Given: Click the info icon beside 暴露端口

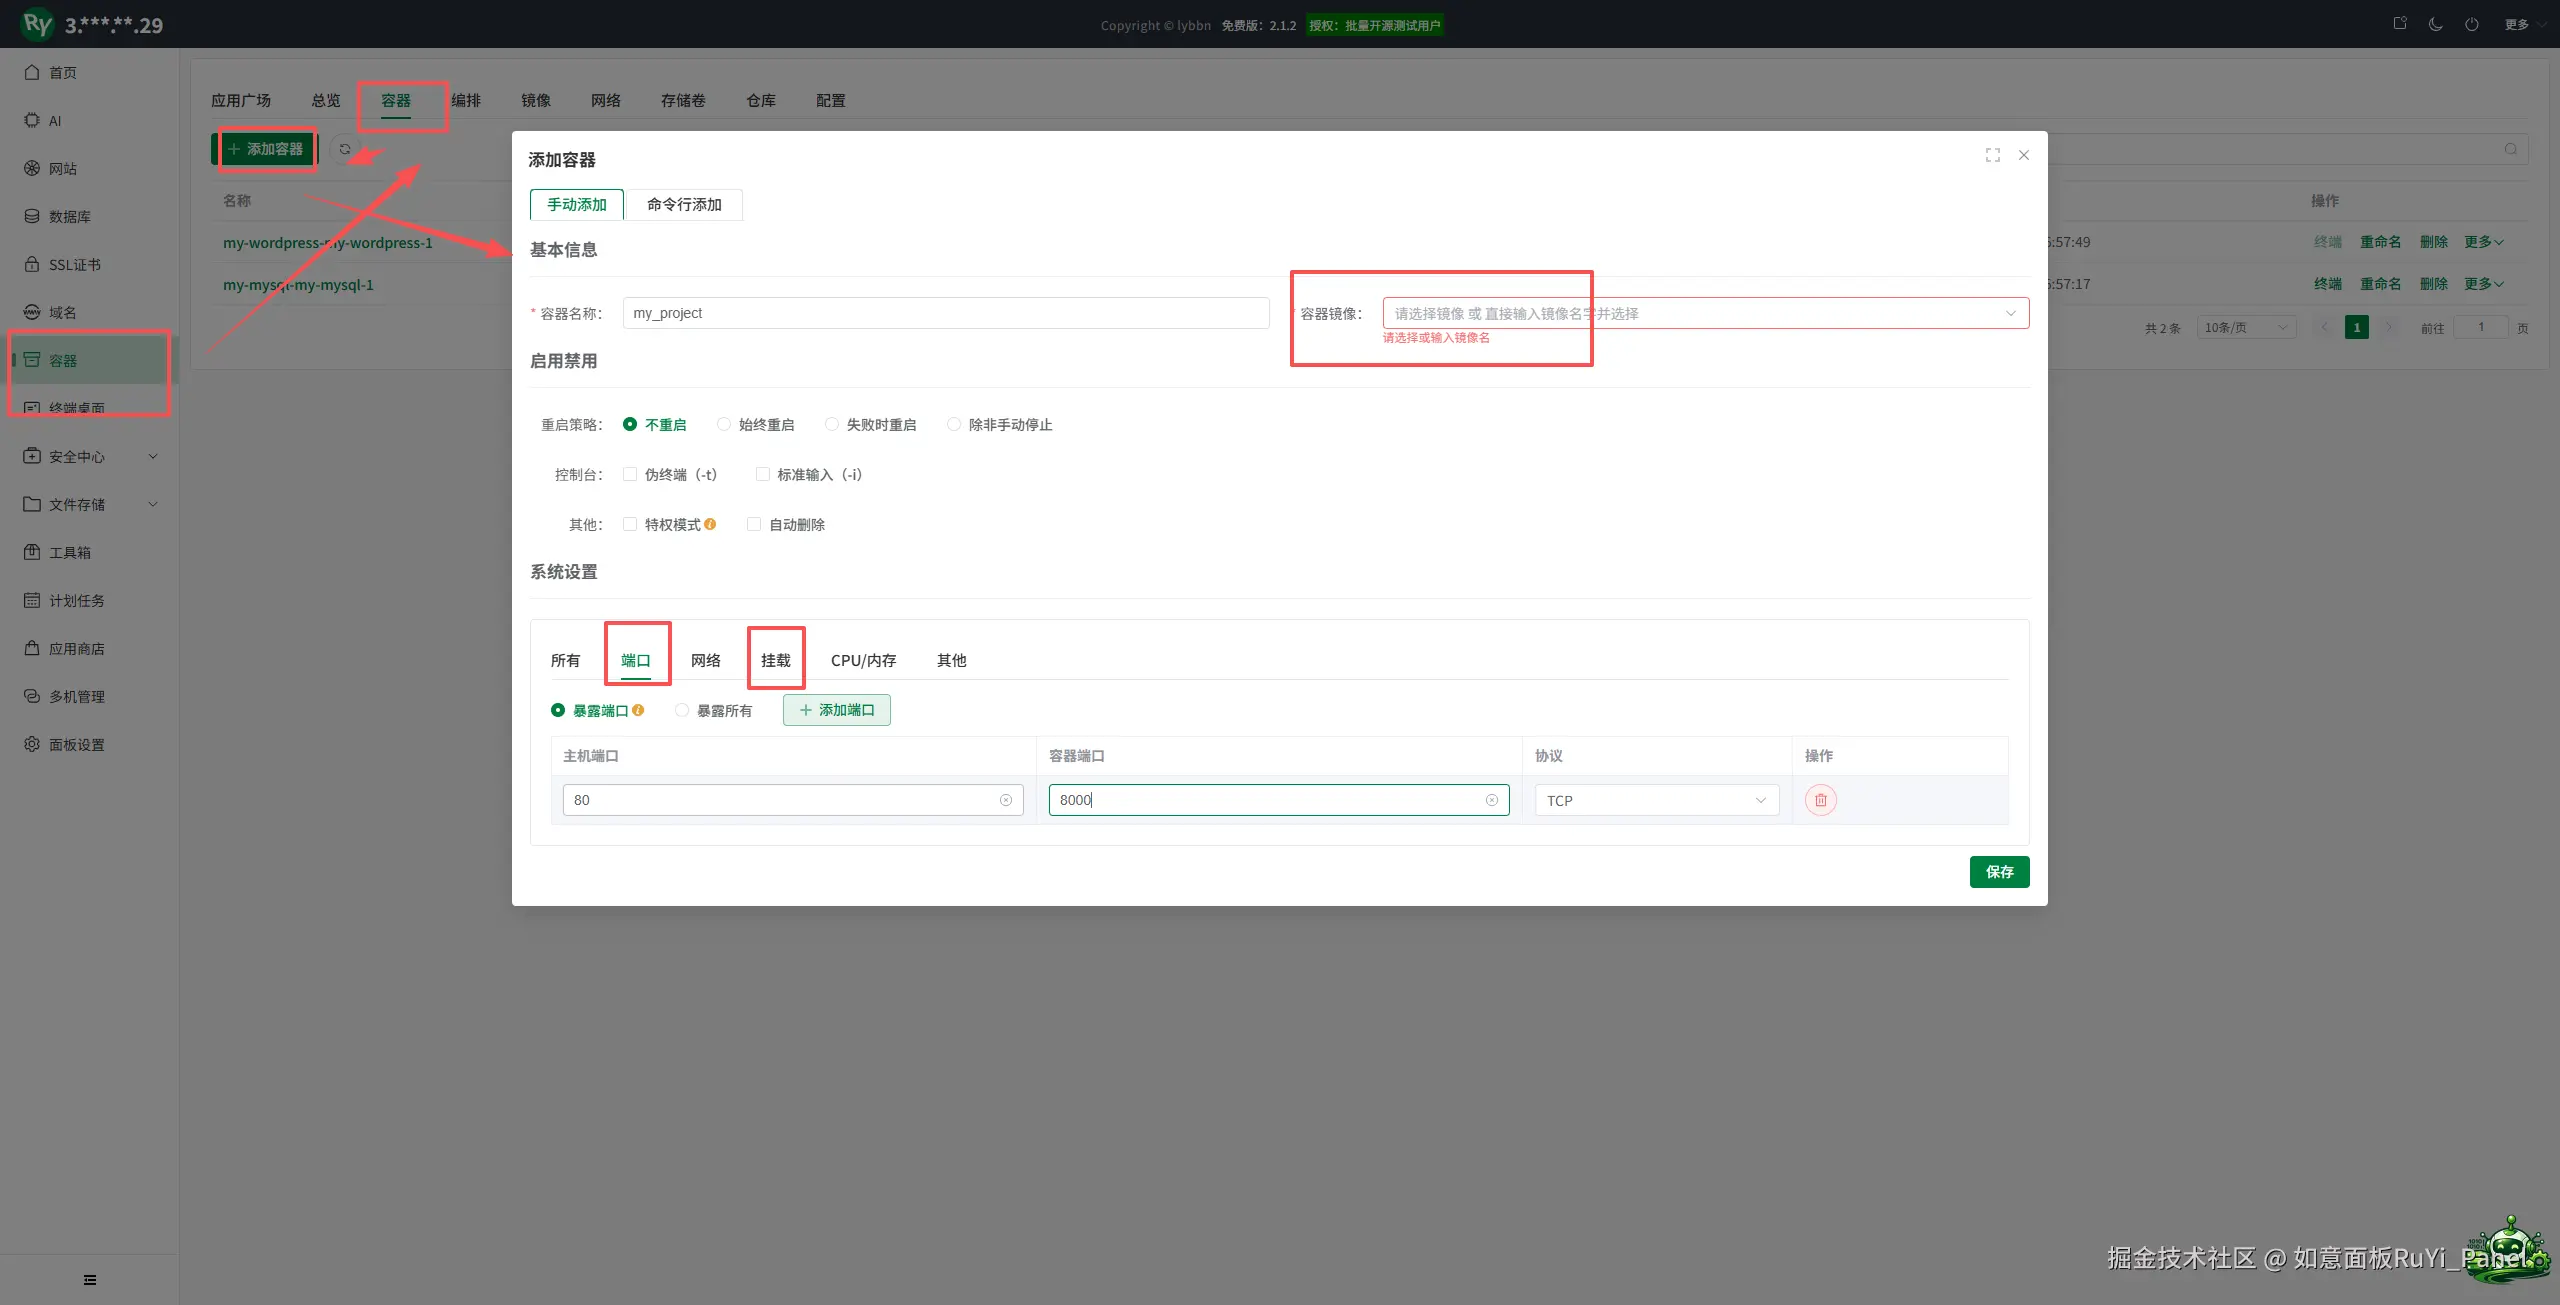Looking at the screenshot, I should (x=638, y=710).
